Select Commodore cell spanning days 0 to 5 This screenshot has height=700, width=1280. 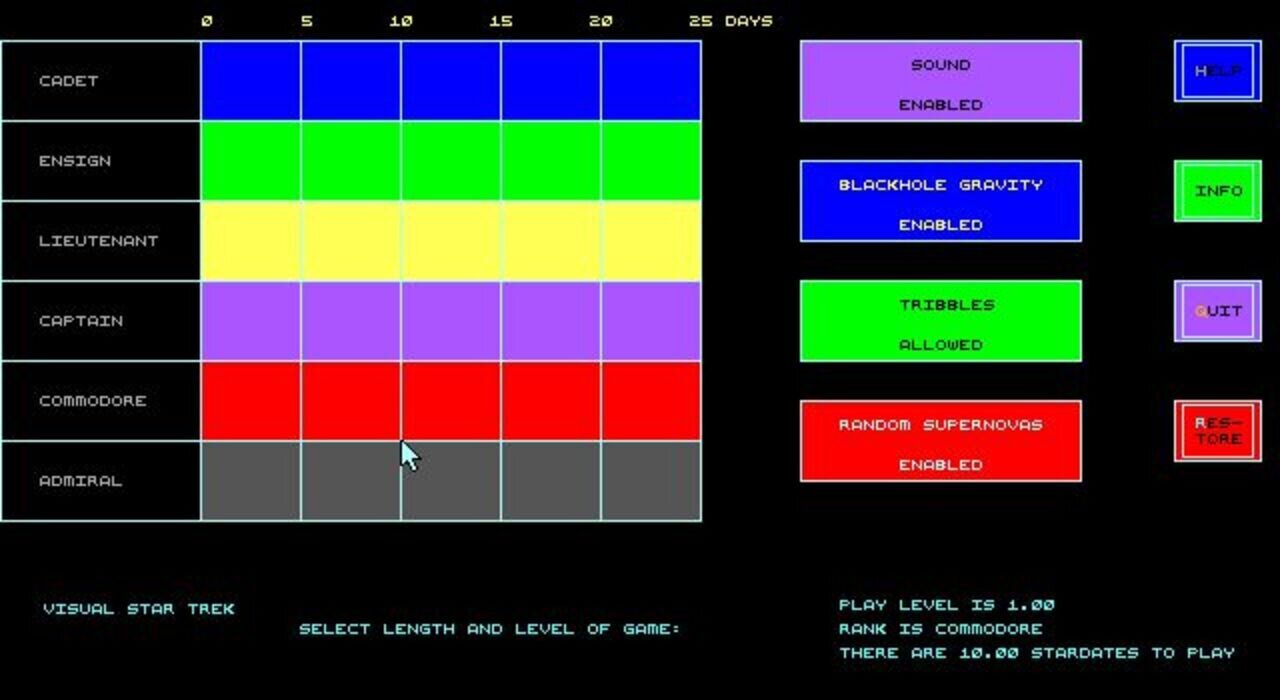pos(251,401)
